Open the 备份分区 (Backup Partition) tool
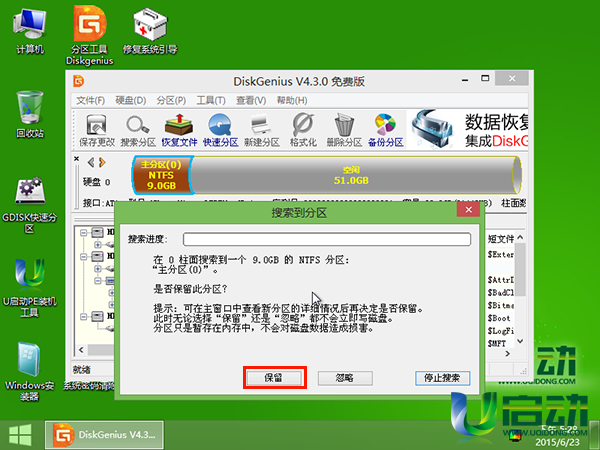The image size is (600, 450). pos(386,130)
